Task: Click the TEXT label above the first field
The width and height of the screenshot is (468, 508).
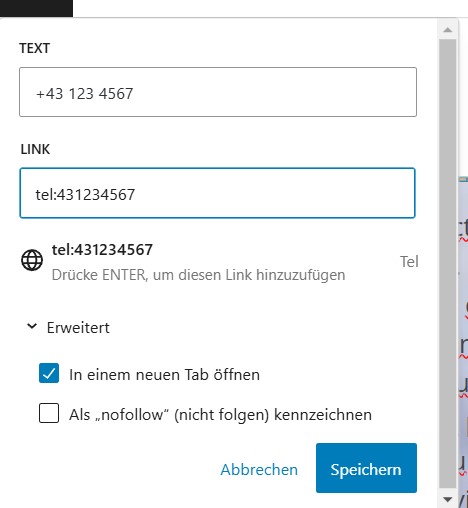Action: pyautogui.click(x=35, y=48)
